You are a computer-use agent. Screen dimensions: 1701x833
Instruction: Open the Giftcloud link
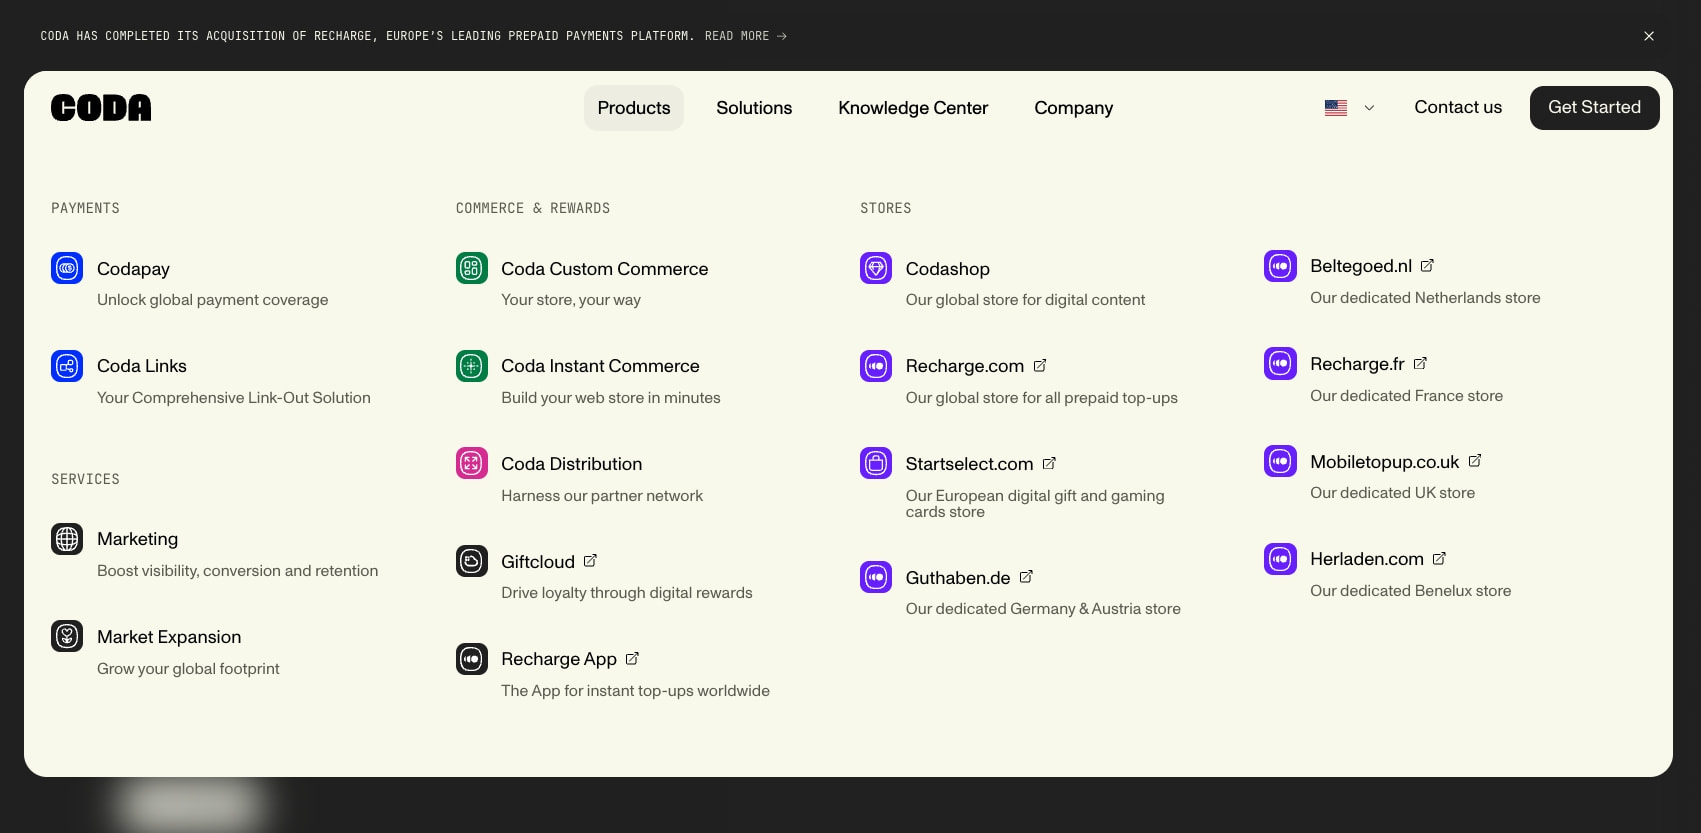click(x=538, y=562)
